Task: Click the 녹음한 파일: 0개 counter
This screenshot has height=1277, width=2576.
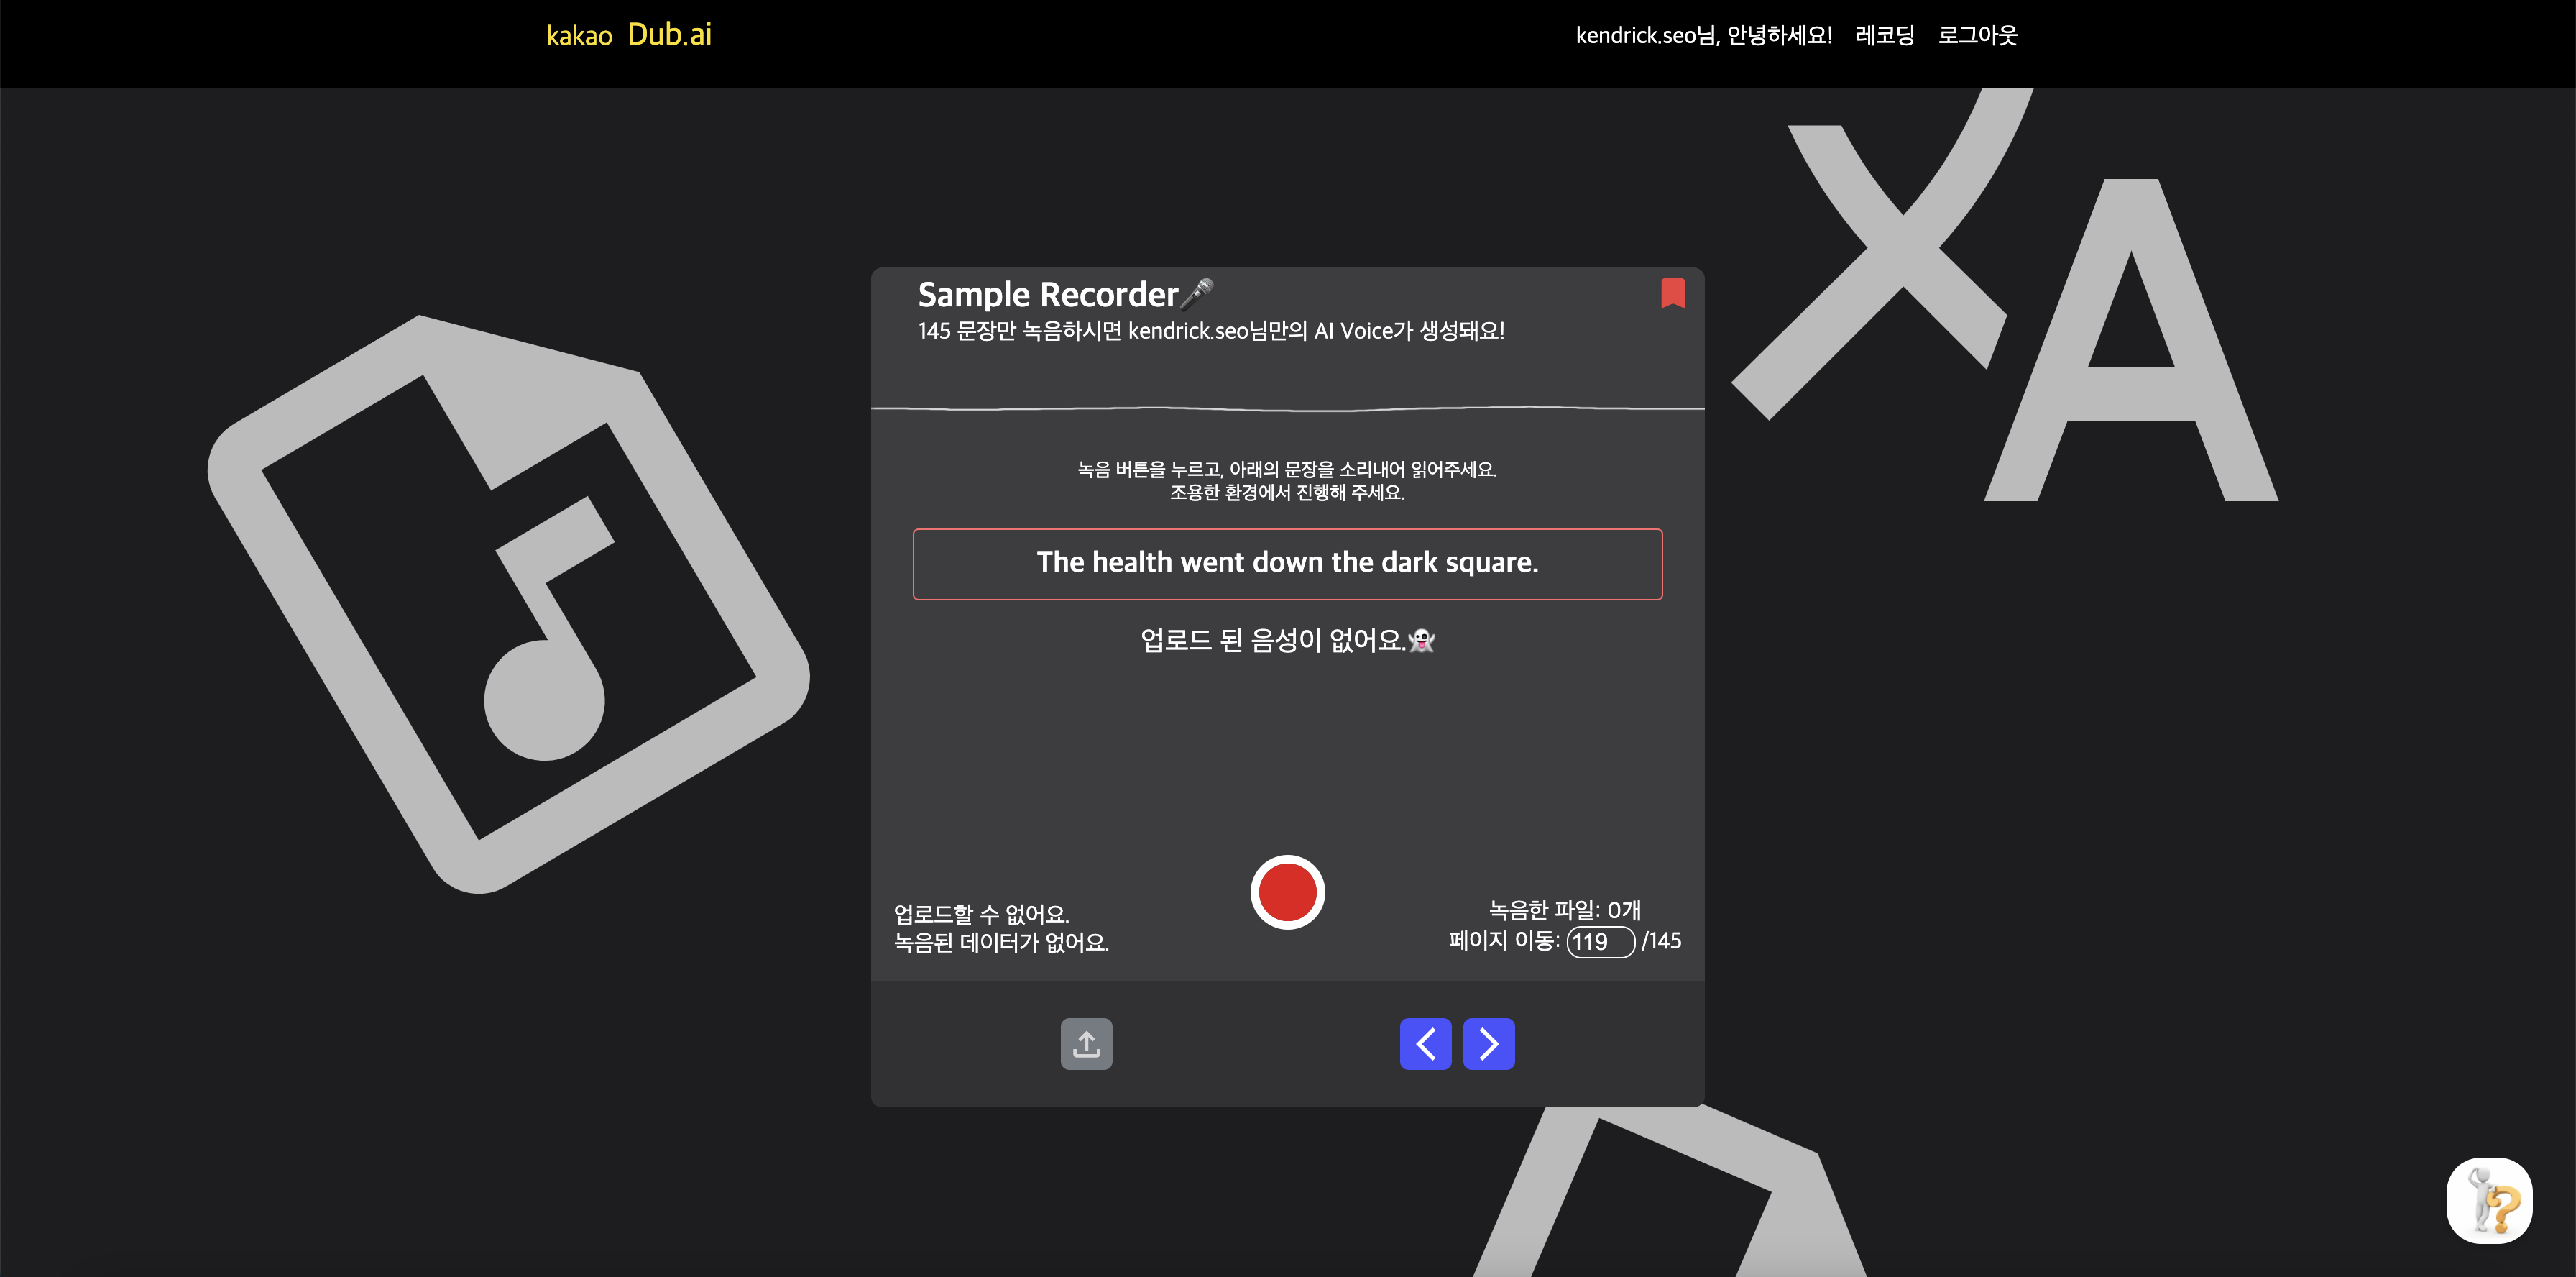Action: (1564, 909)
